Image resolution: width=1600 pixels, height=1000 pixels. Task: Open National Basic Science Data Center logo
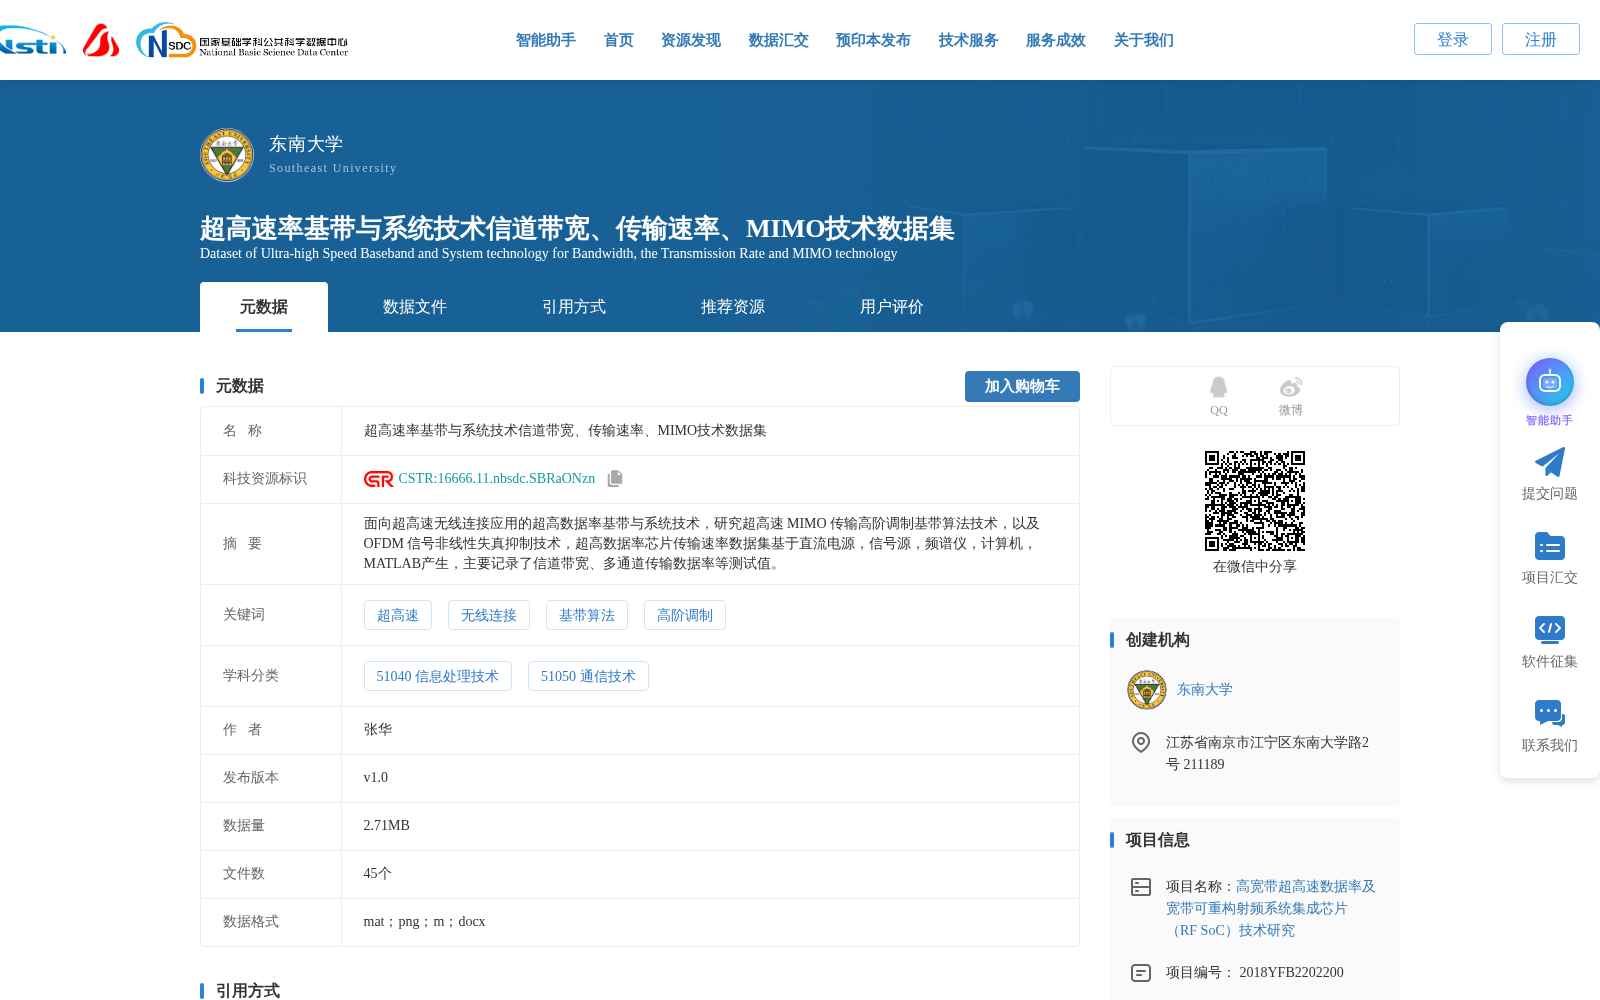coord(242,41)
